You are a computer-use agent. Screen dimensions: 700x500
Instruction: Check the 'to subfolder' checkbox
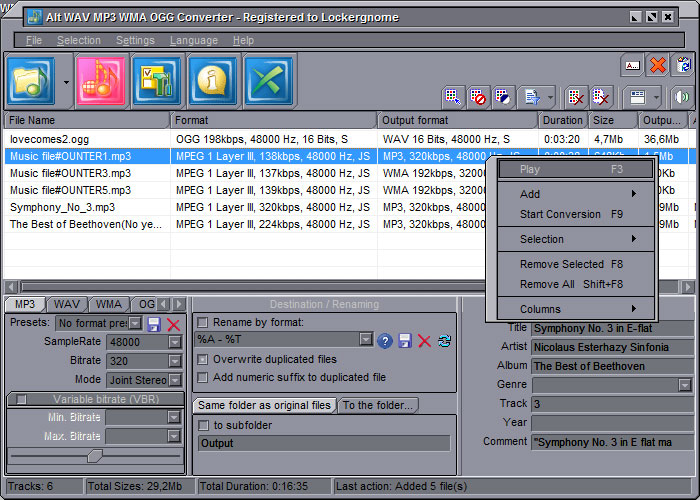pyautogui.click(x=203, y=425)
